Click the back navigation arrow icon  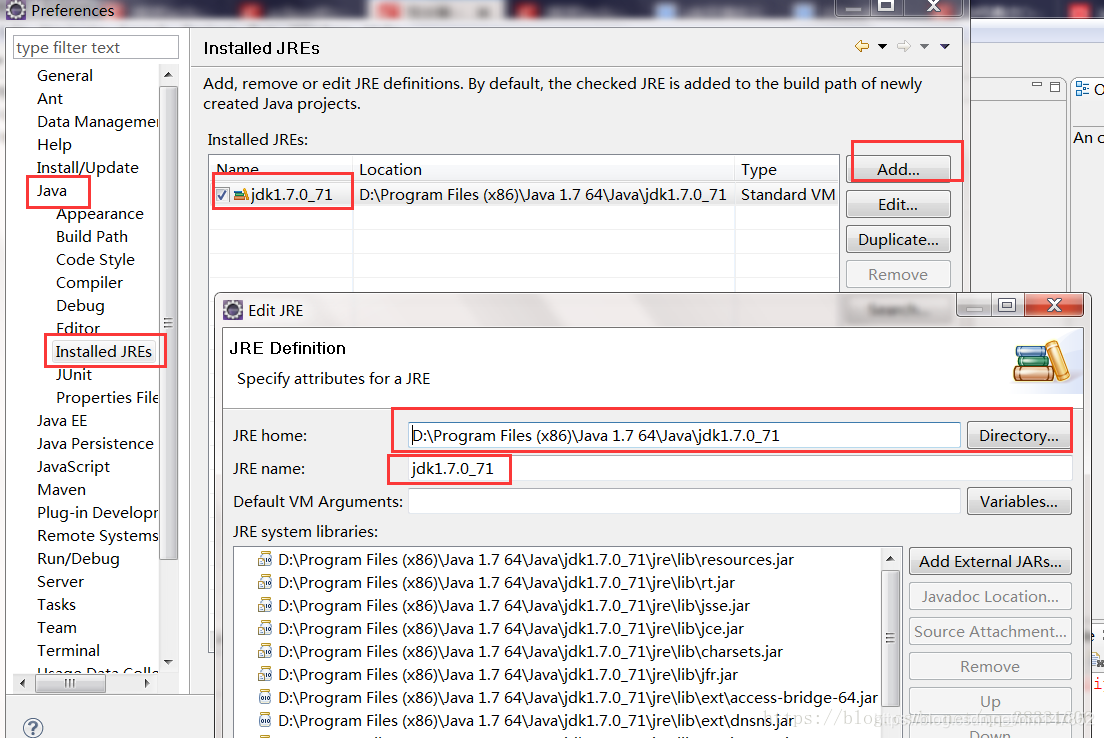(862, 46)
